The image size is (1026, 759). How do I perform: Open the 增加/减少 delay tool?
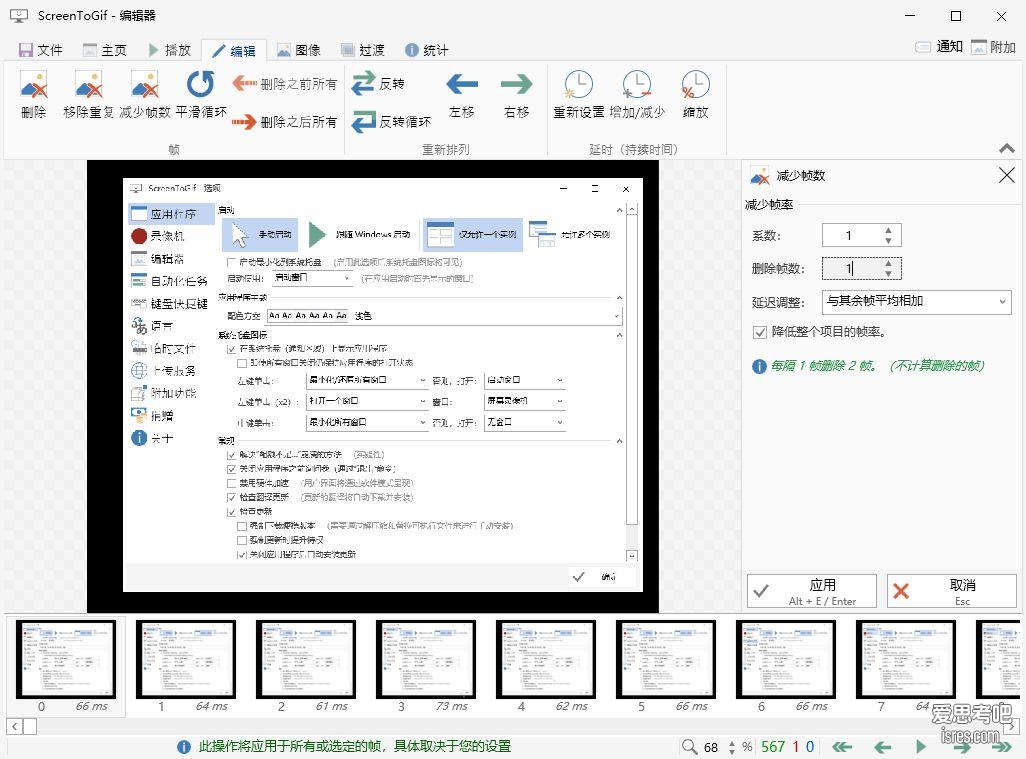[637, 95]
